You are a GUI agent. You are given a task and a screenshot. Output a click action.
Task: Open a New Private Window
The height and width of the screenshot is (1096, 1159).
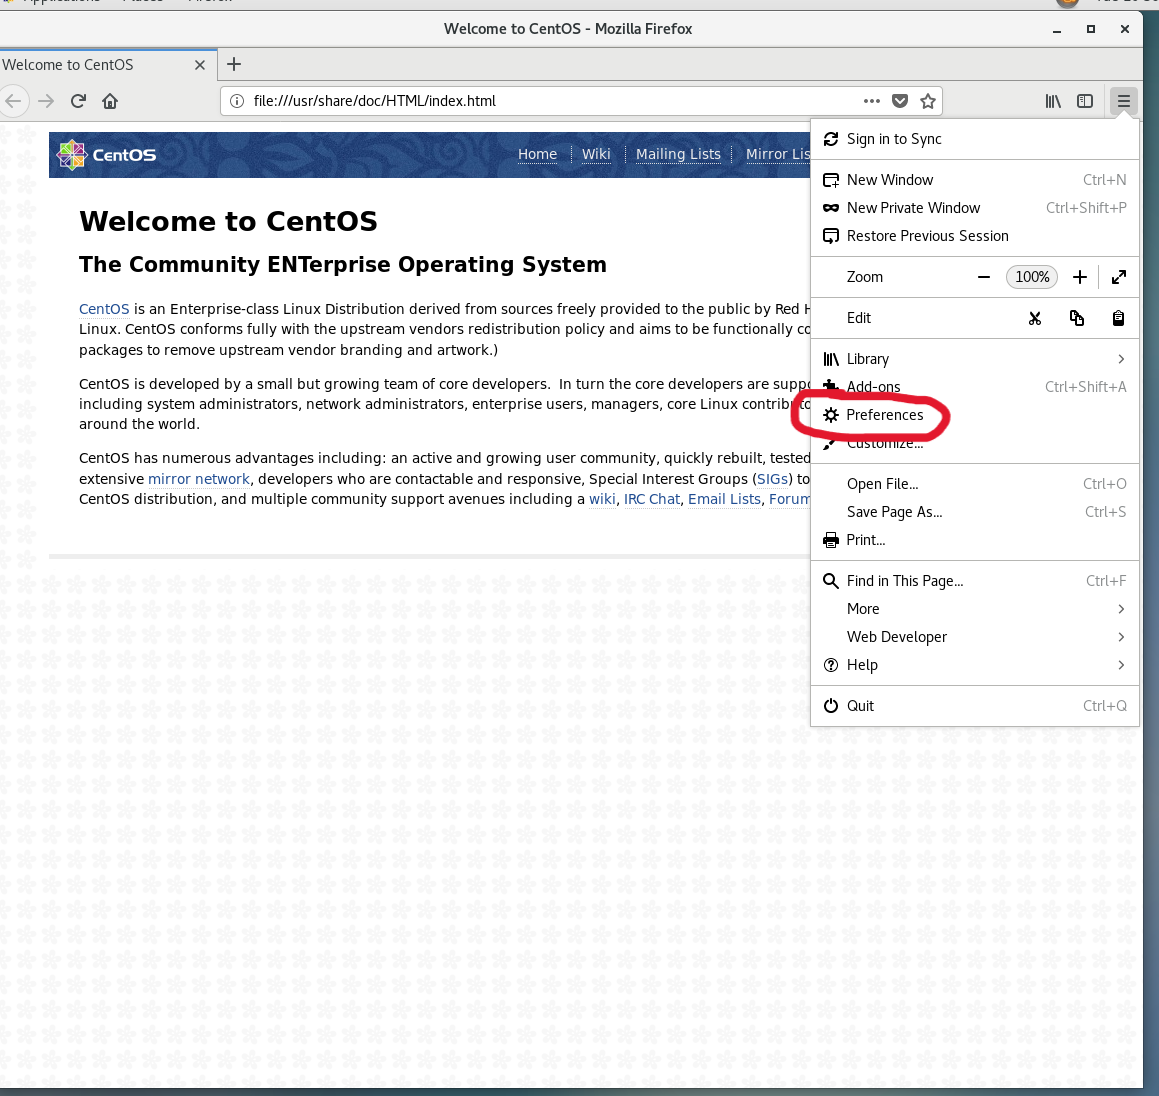974,208
